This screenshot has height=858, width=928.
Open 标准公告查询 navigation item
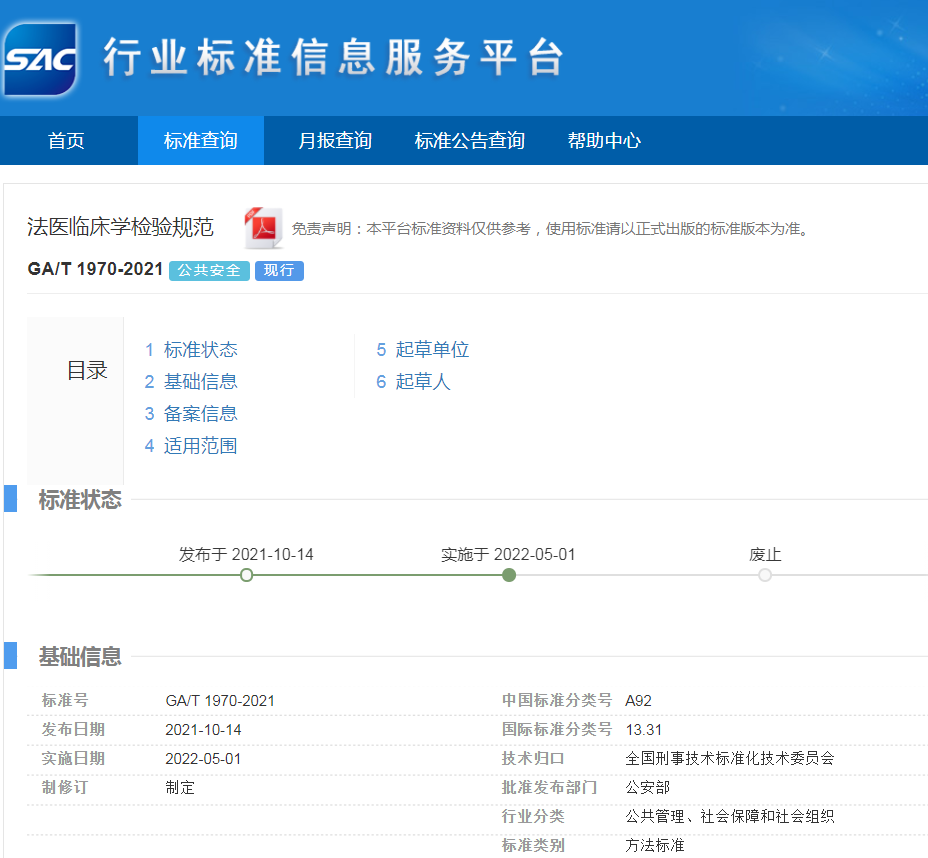[469, 140]
